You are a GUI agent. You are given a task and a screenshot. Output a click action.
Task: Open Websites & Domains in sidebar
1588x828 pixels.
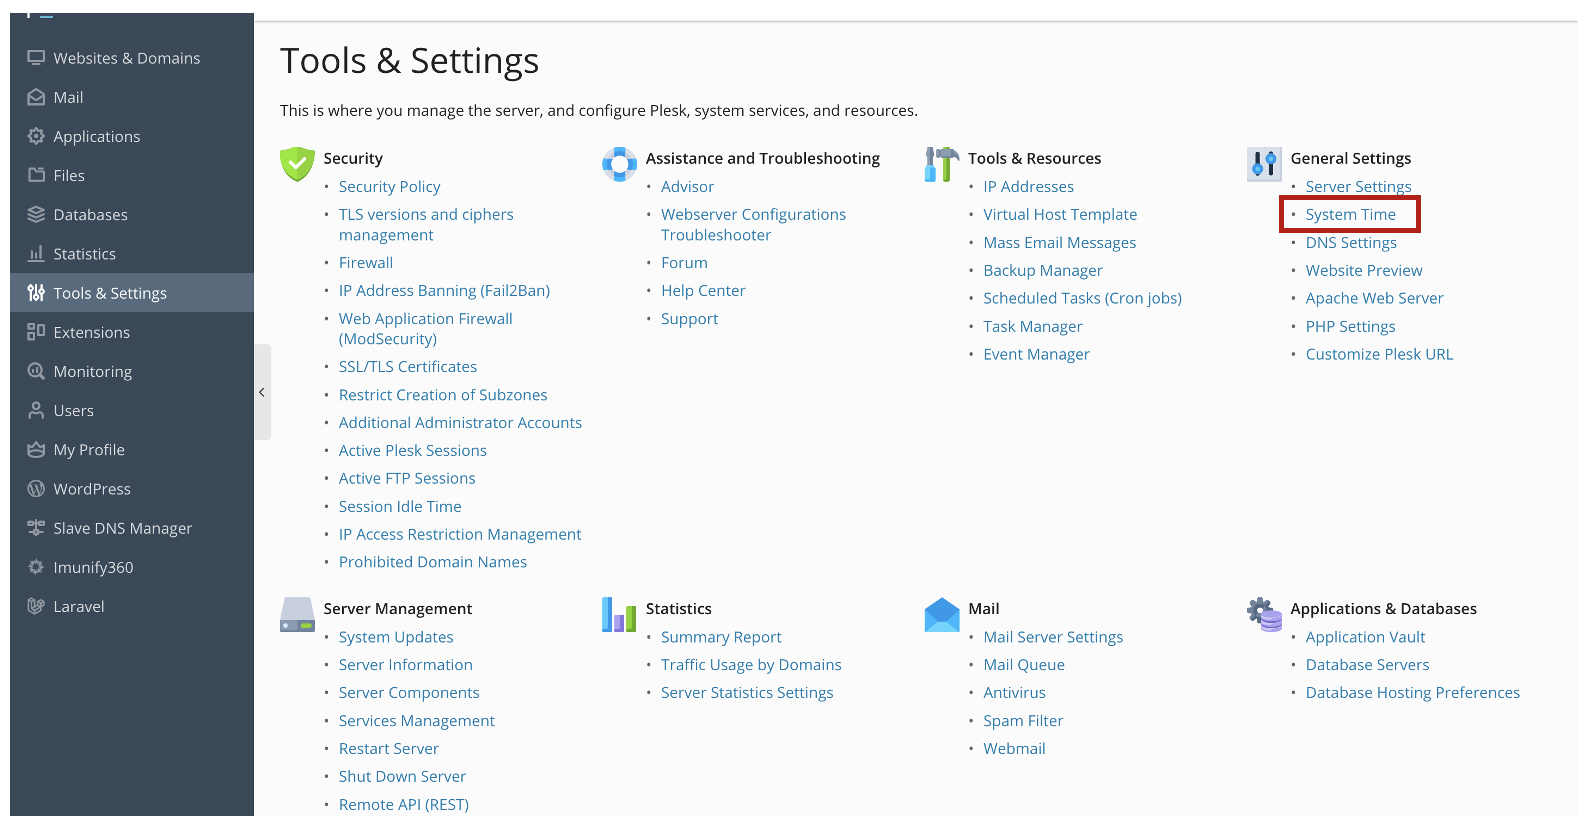[x=126, y=58]
